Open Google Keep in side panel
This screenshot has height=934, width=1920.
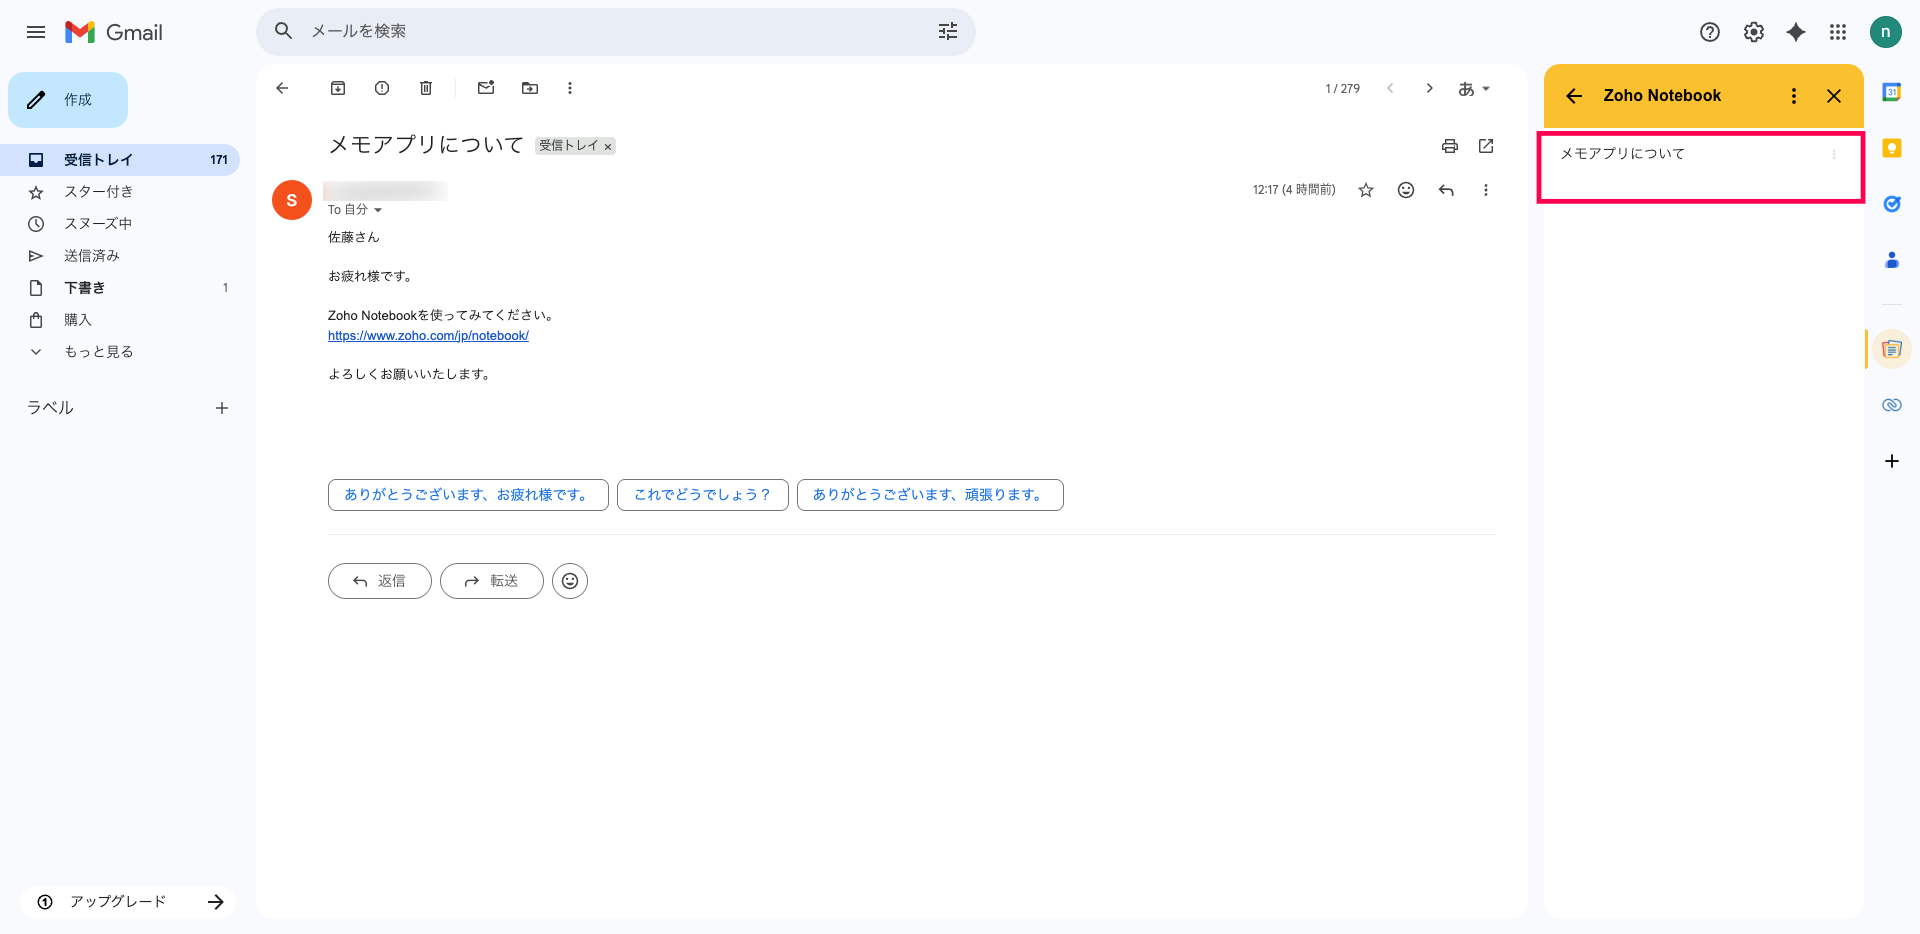1891,148
